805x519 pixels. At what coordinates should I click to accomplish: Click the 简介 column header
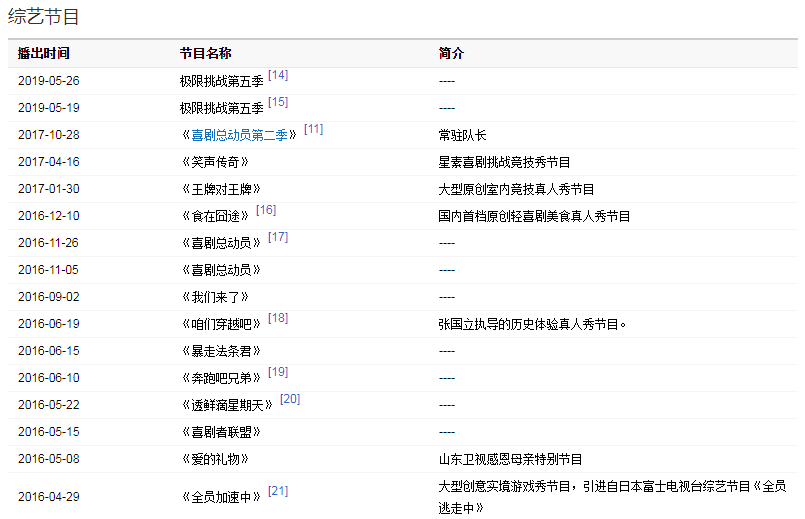[451, 53]
